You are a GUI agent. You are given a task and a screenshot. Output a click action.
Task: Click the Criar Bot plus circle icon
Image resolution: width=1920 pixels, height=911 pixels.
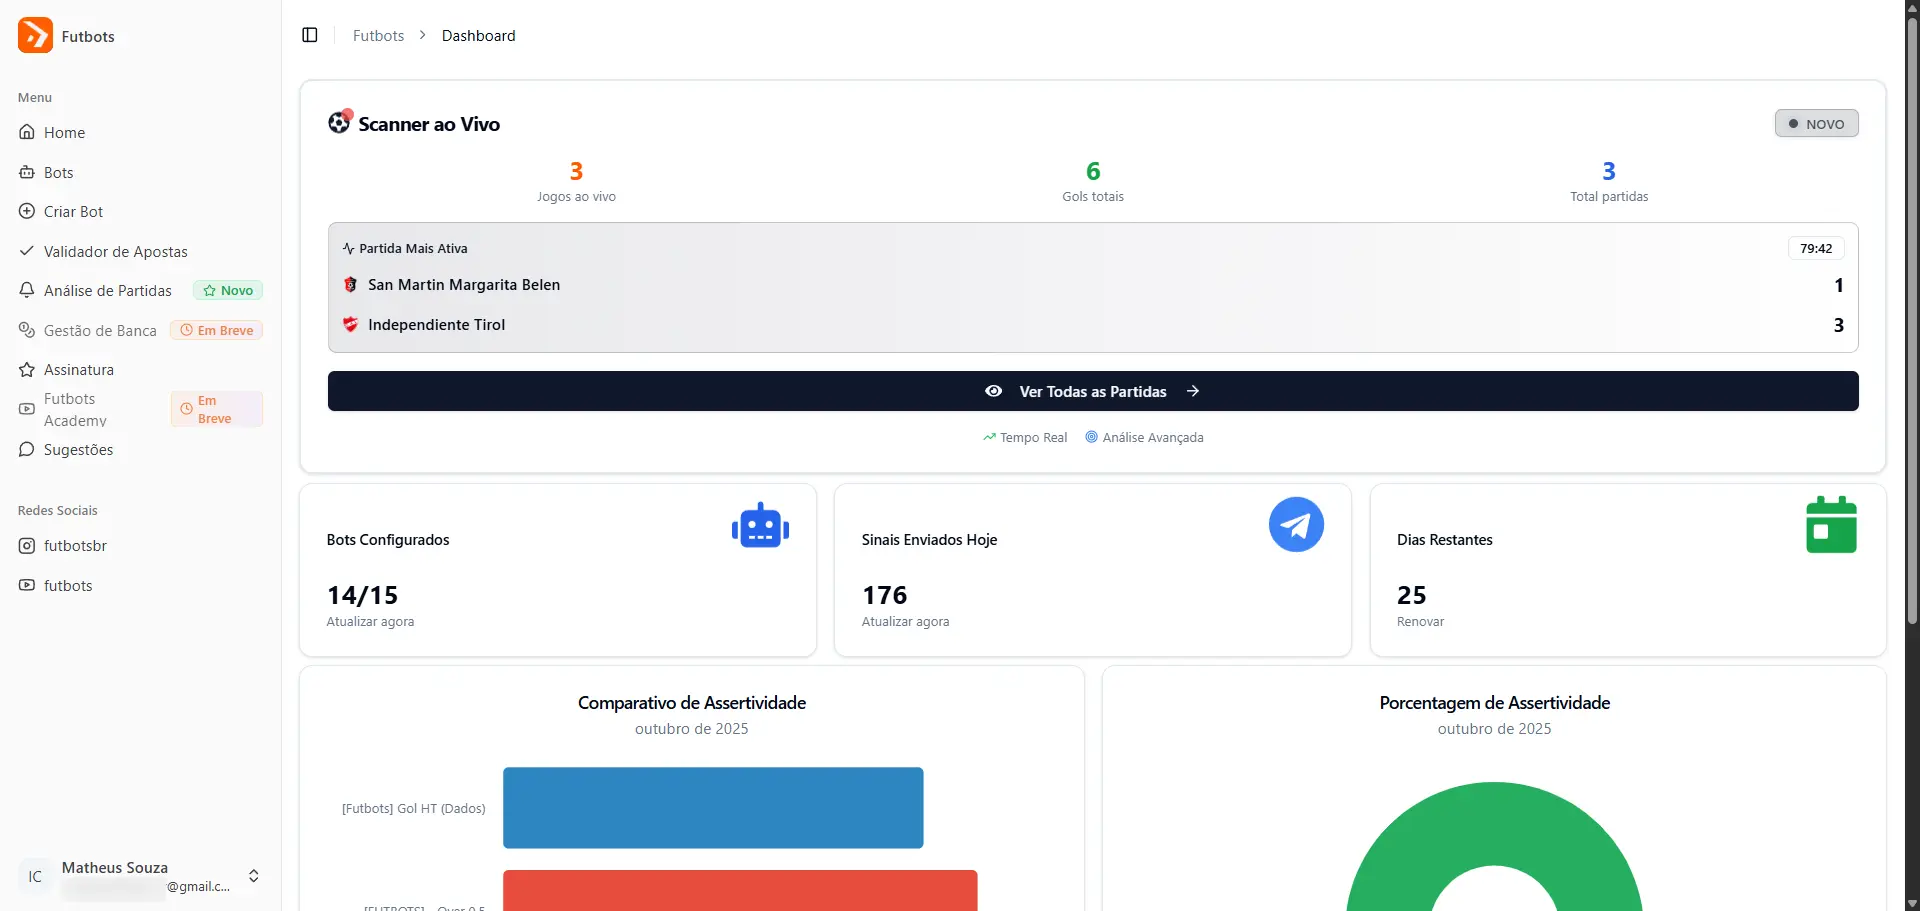click(x=27, y=211)
